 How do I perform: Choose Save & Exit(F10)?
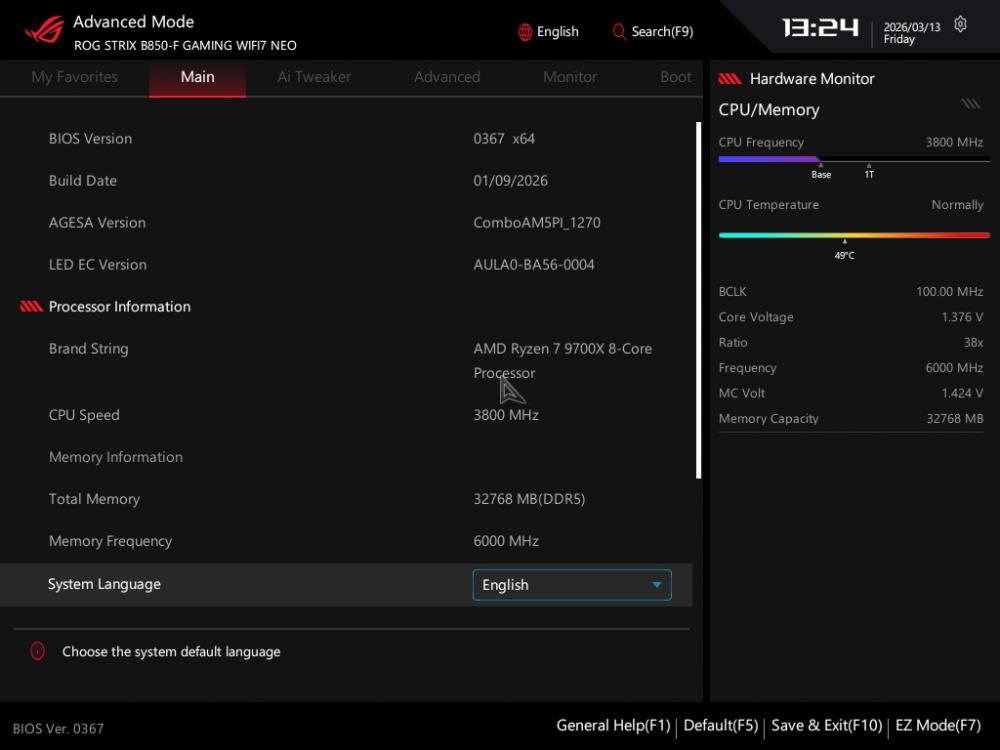tap(826, 726)
